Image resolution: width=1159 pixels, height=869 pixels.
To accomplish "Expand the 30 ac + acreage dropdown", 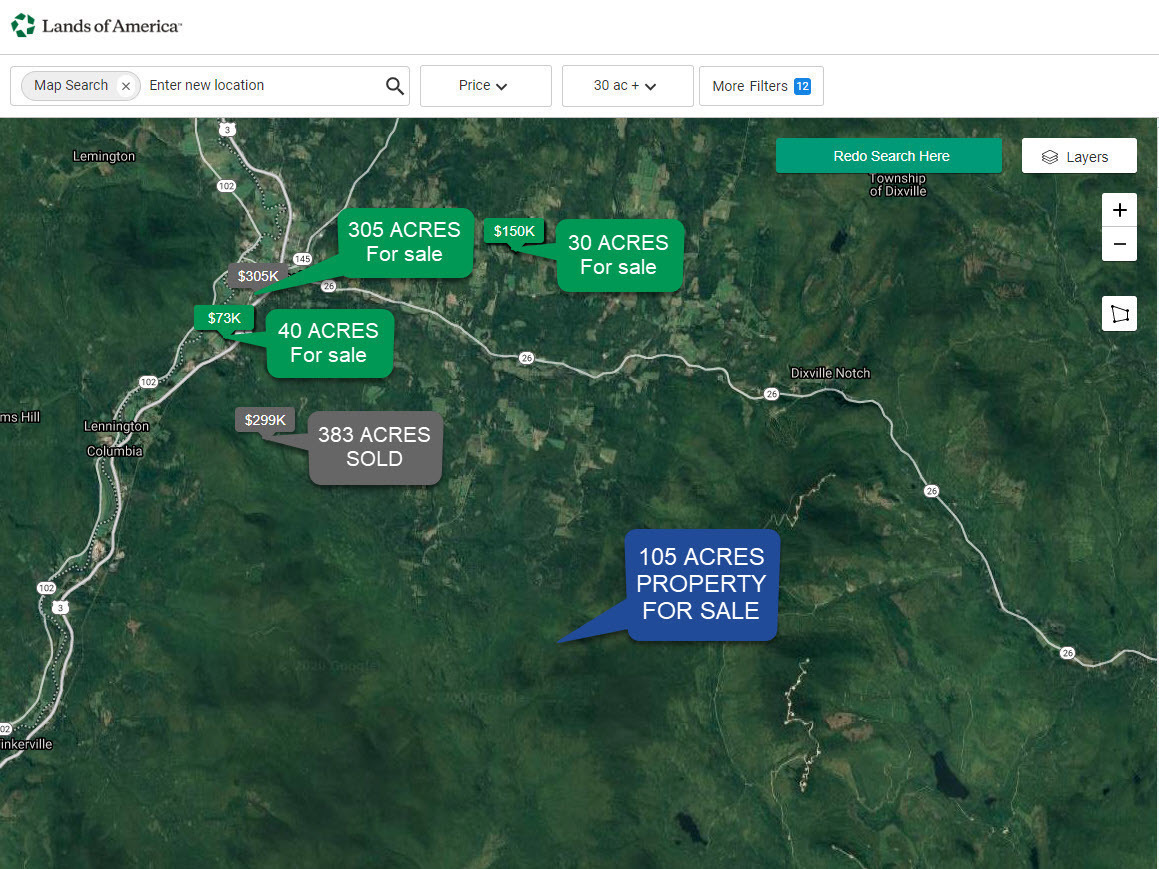I will pos(628,86).
